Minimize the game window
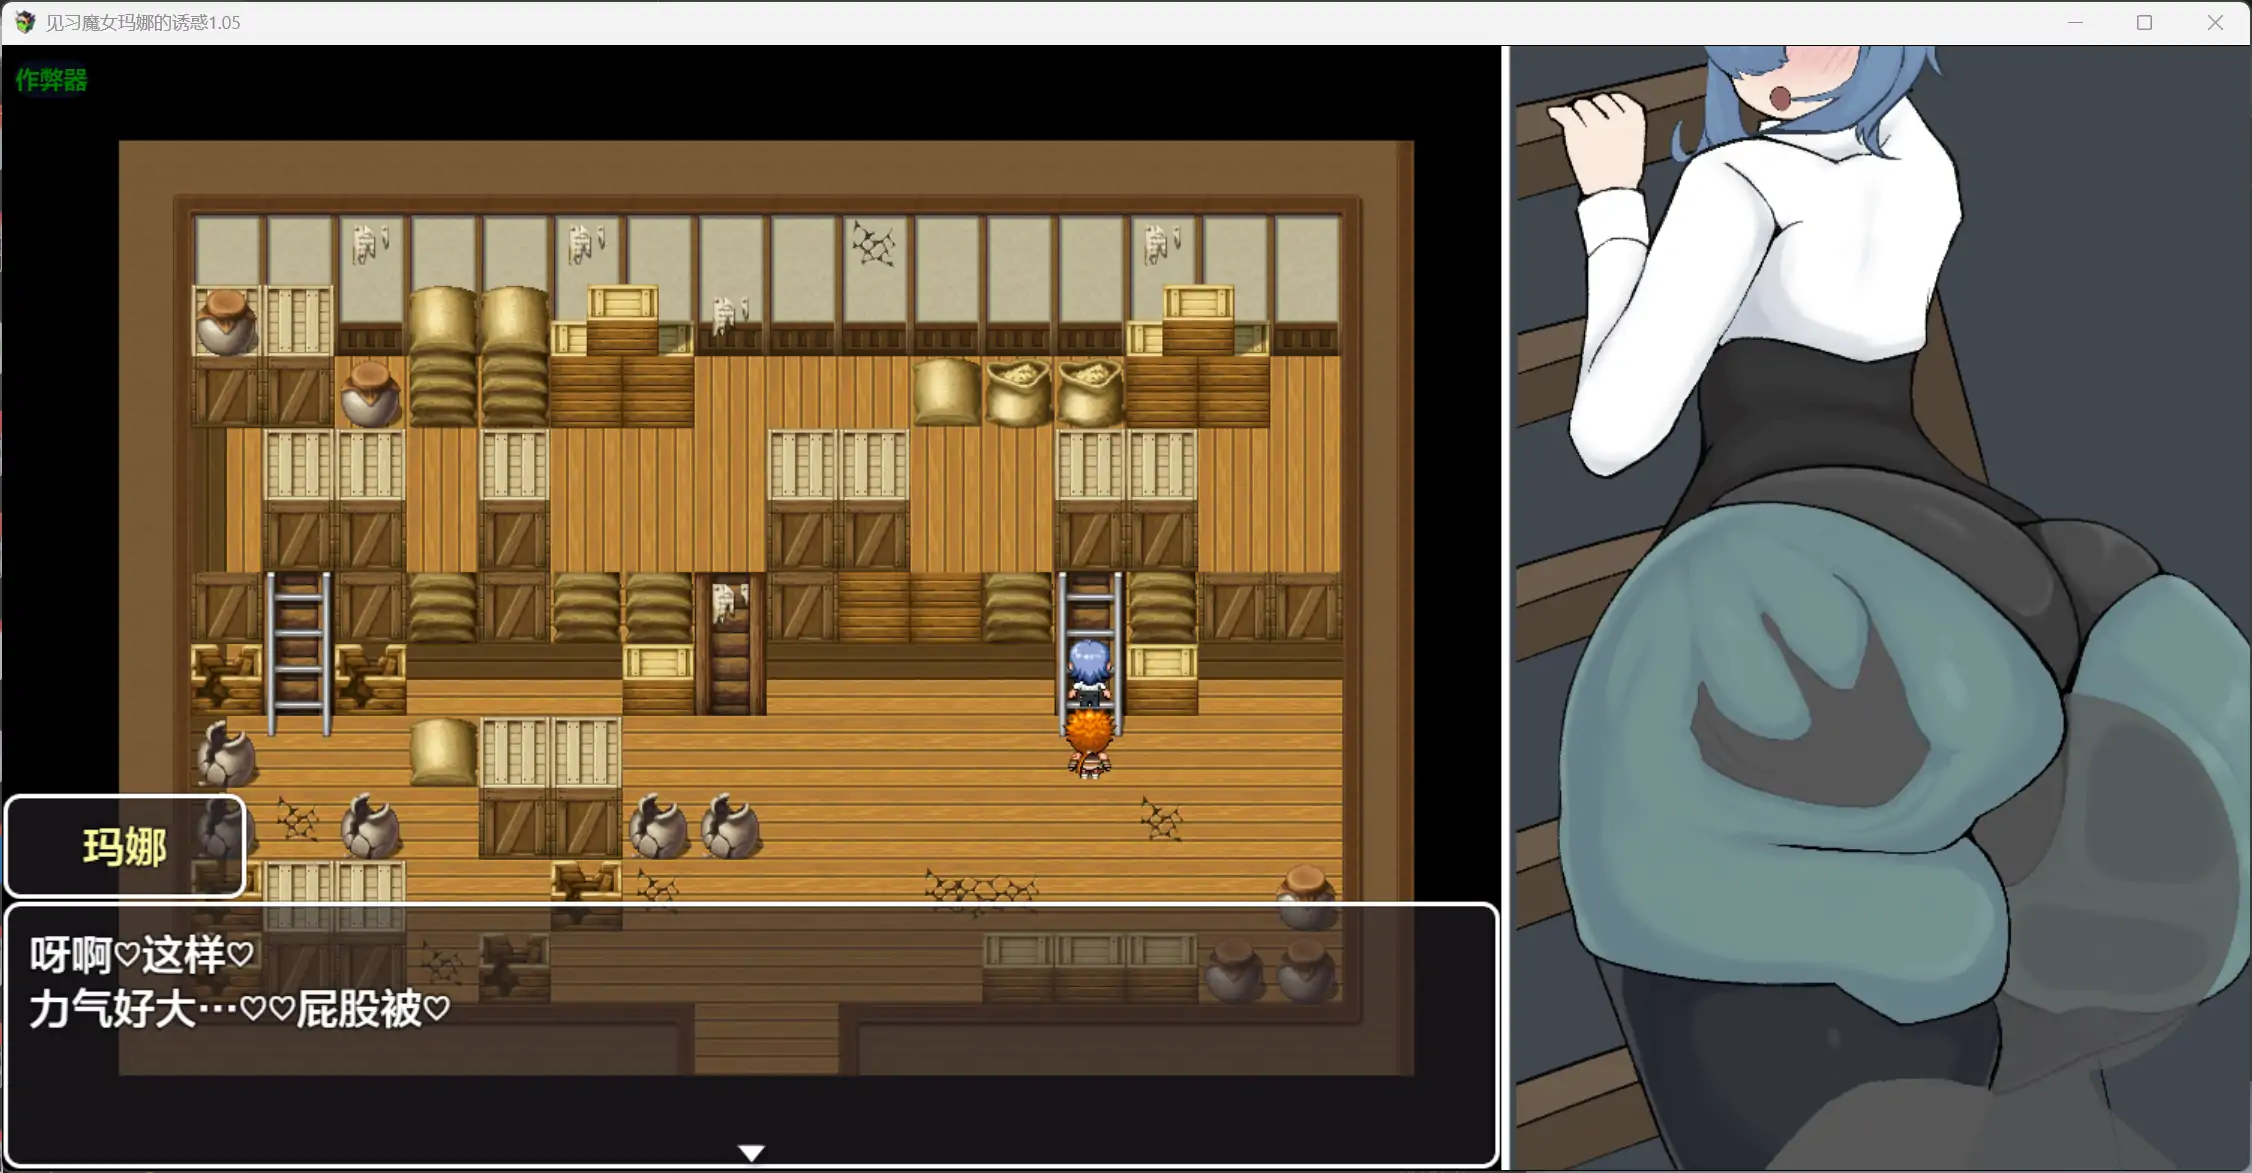This screenshot has width=2252, height=1173. coord(2075,22)
